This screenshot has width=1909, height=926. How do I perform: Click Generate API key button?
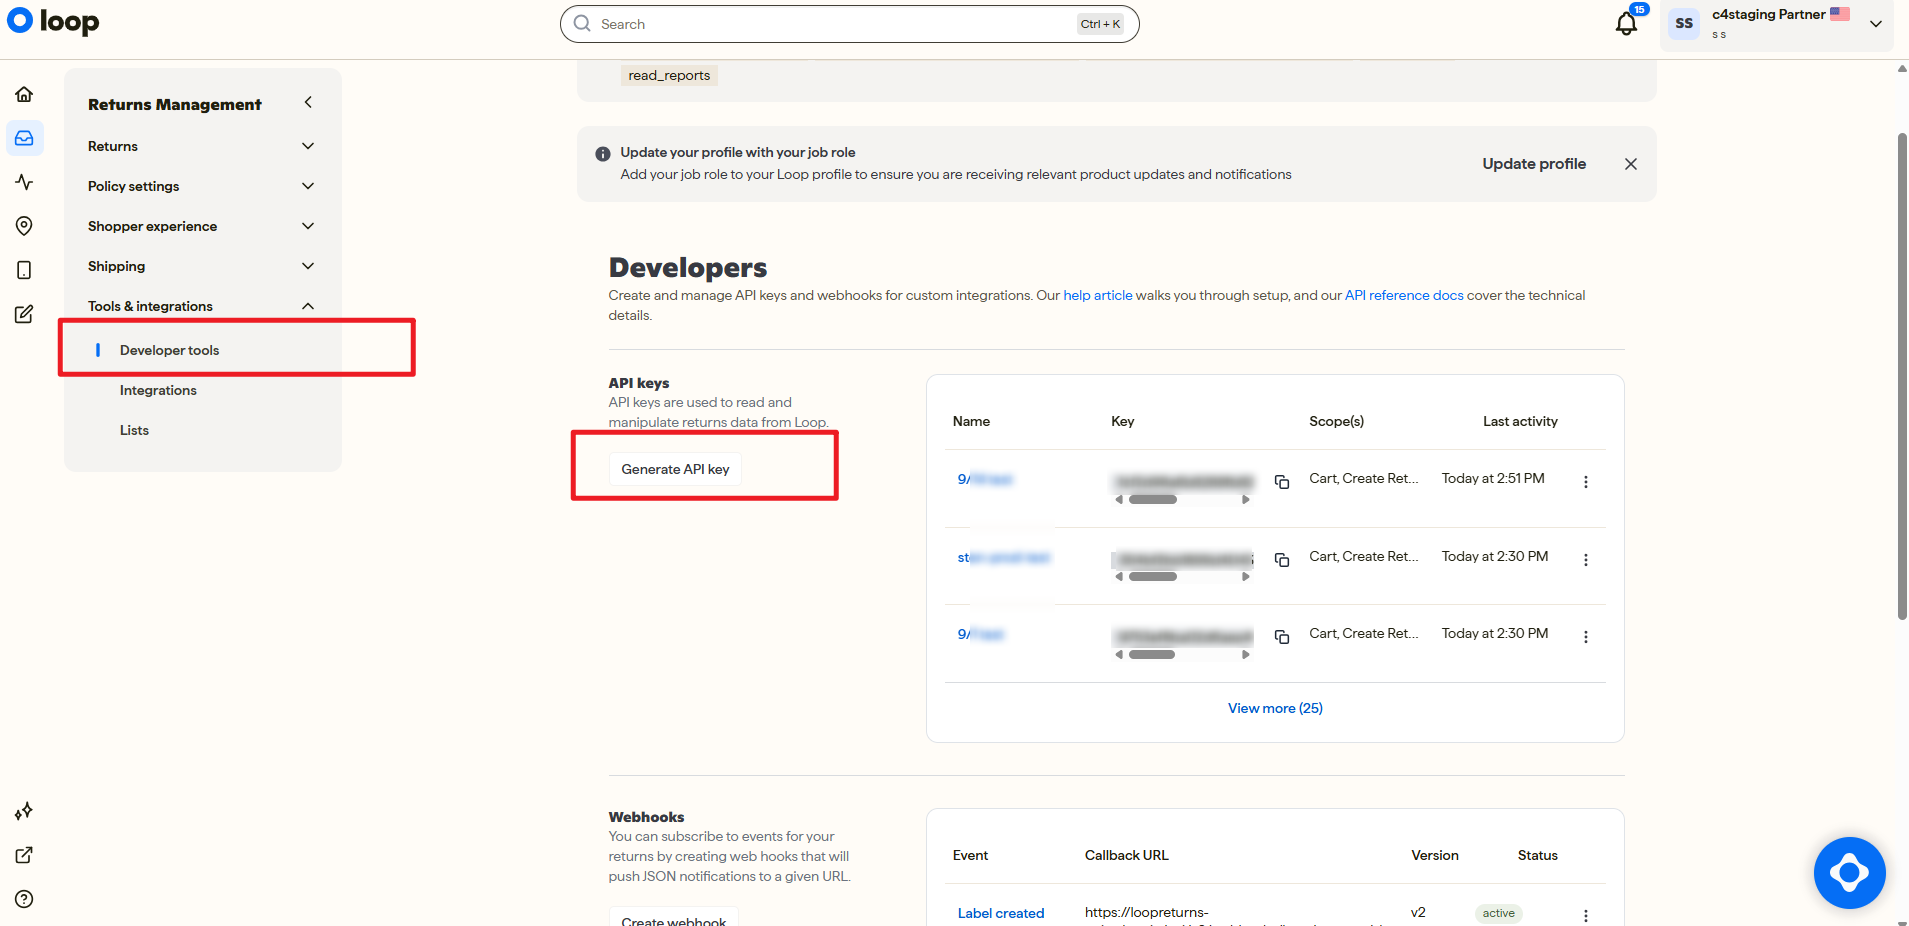pyautogui.click(x=675, y=469)
